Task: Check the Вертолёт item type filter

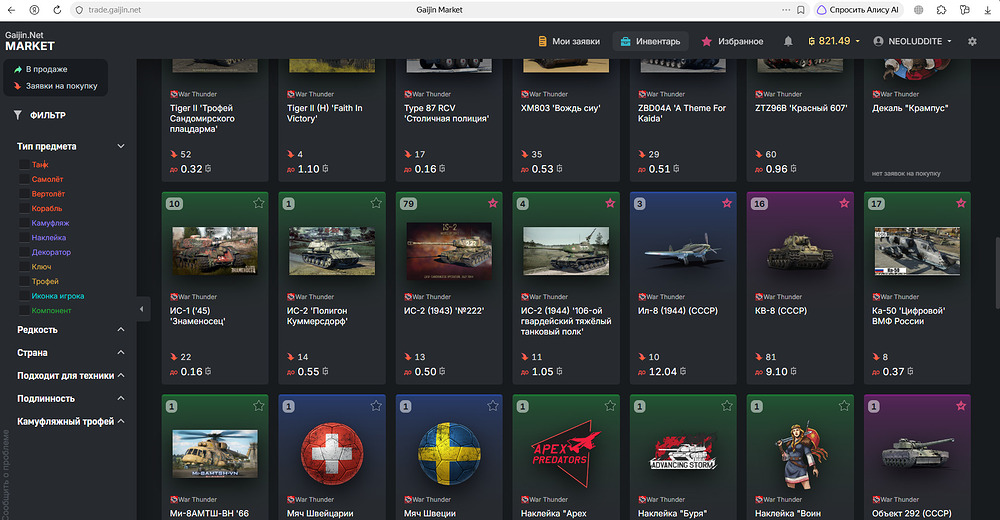Action: (24, 194)
